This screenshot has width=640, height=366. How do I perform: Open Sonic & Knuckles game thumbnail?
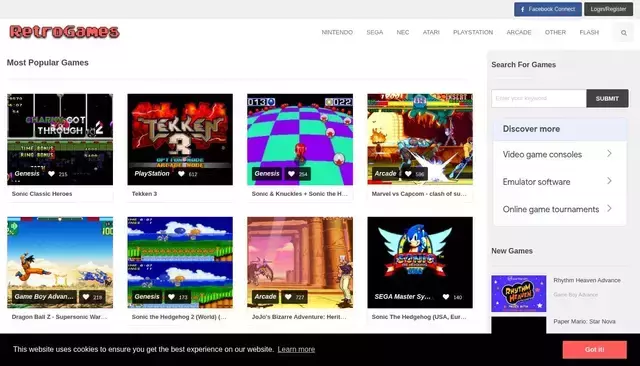300,139
